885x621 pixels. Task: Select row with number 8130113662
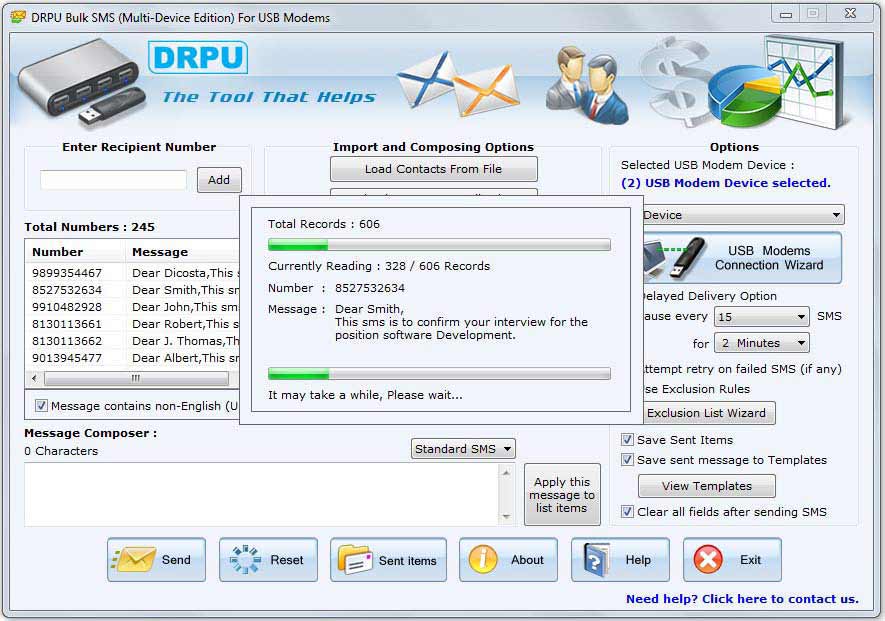point(133,340)
